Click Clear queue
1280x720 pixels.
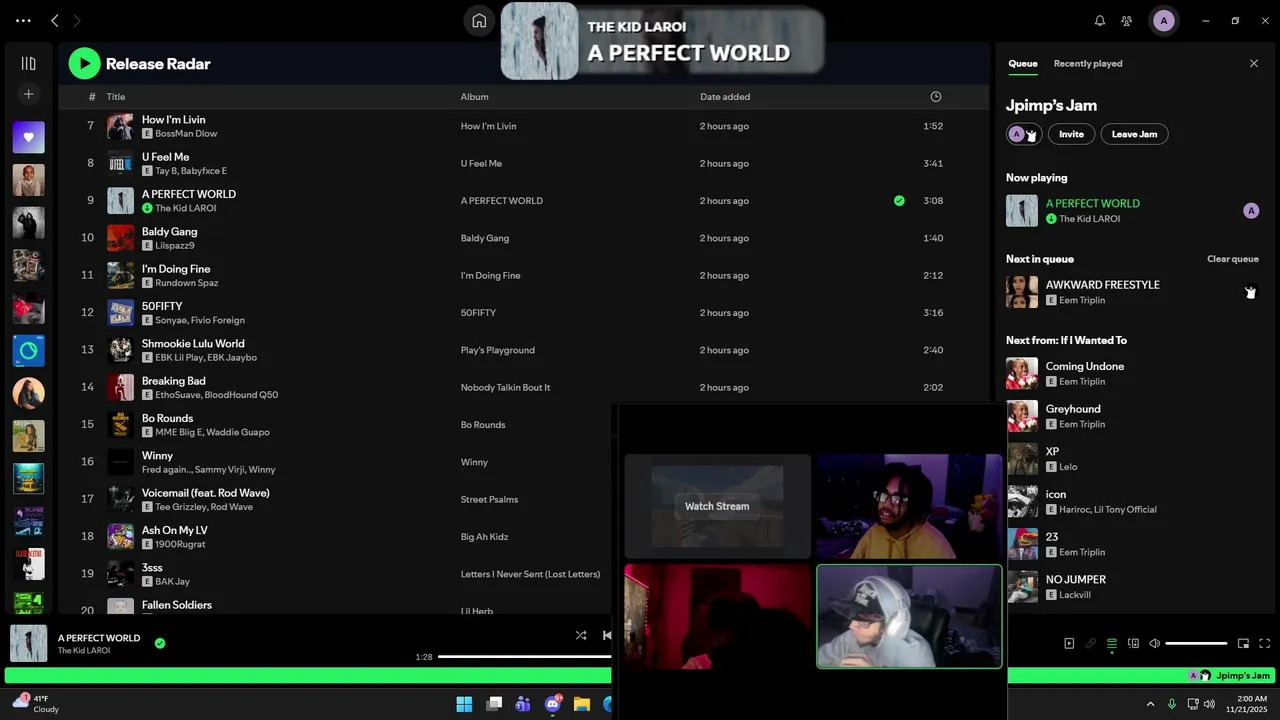point(1233,259)
